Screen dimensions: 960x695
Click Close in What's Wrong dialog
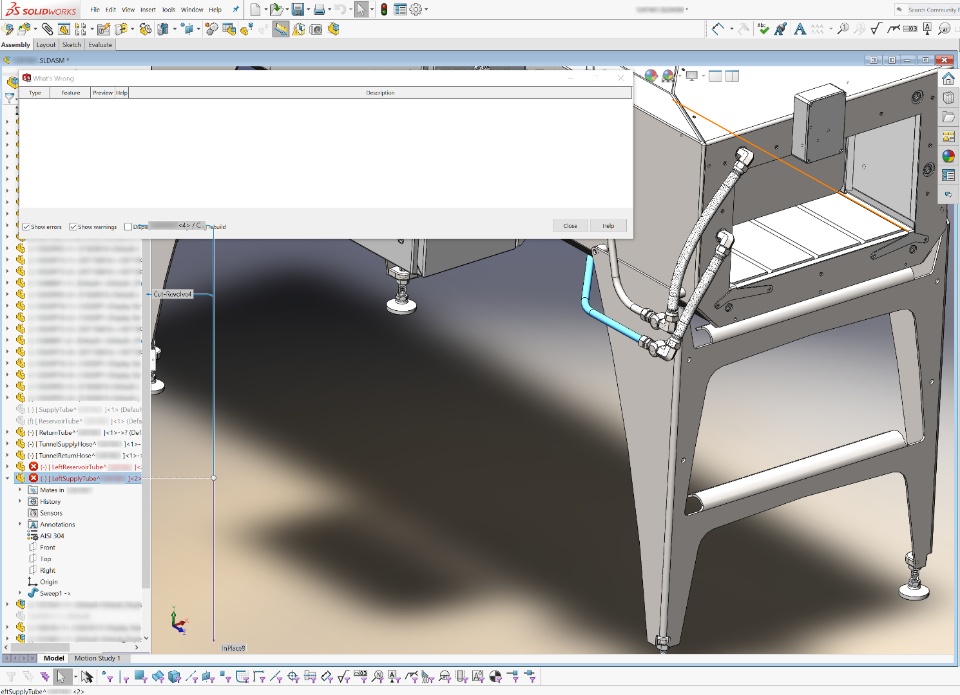click(570, 225)
